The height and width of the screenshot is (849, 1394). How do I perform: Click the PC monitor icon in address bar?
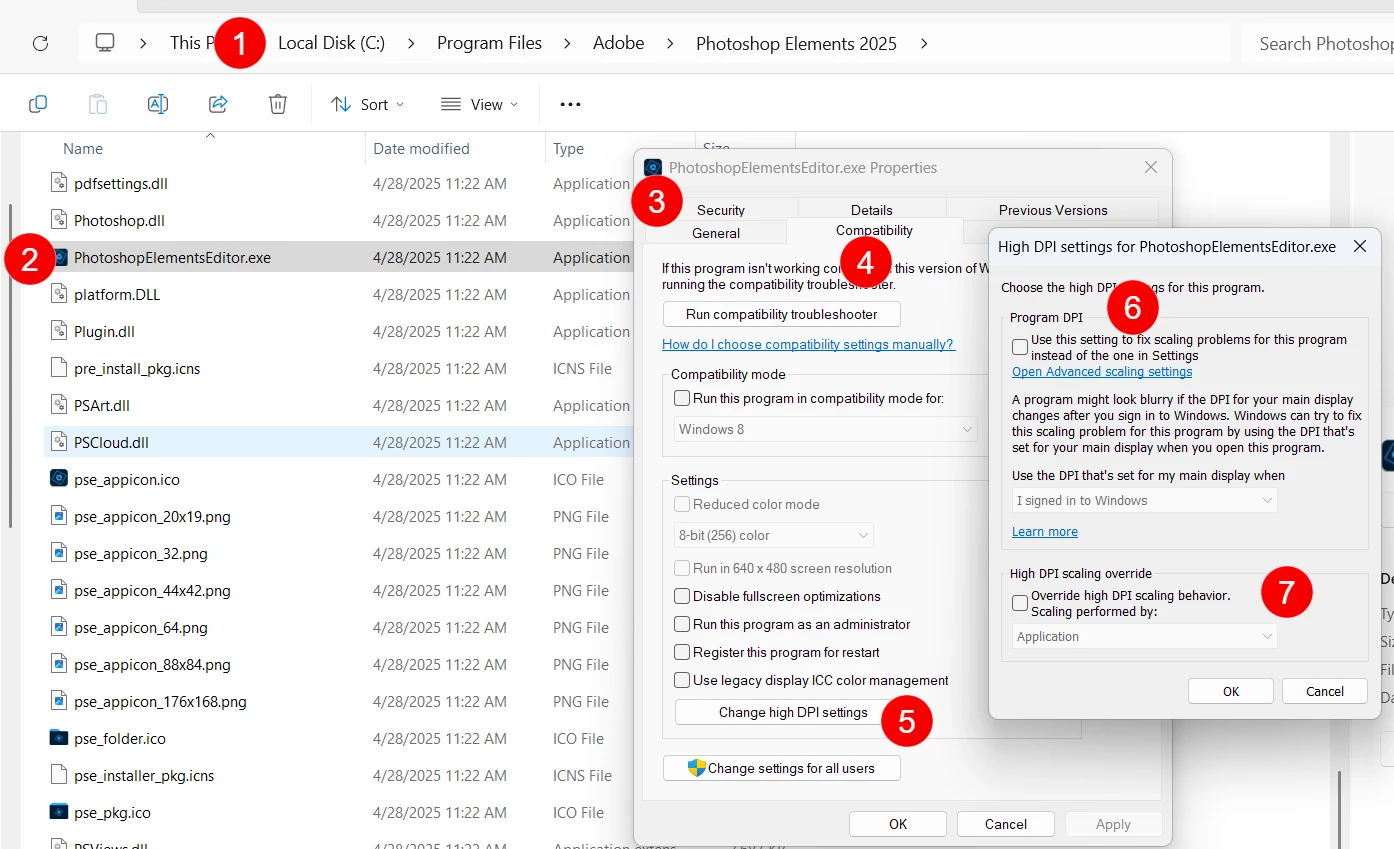(x=105, y=43)
